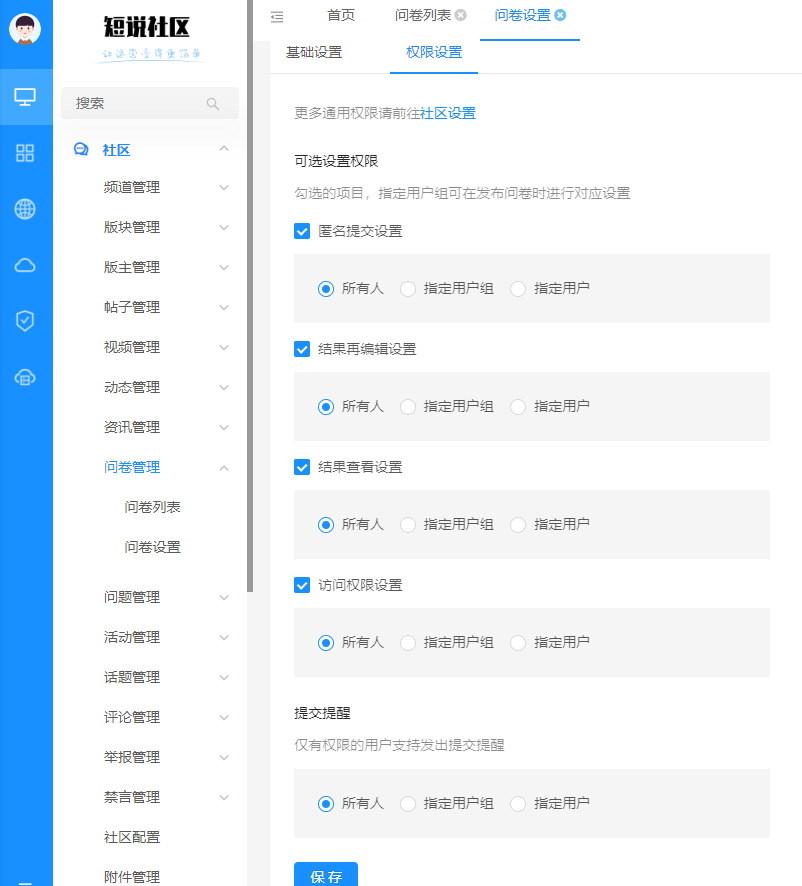
Task: Collapse the 社区 menu chevron
Action: click(x=224, y=149)
